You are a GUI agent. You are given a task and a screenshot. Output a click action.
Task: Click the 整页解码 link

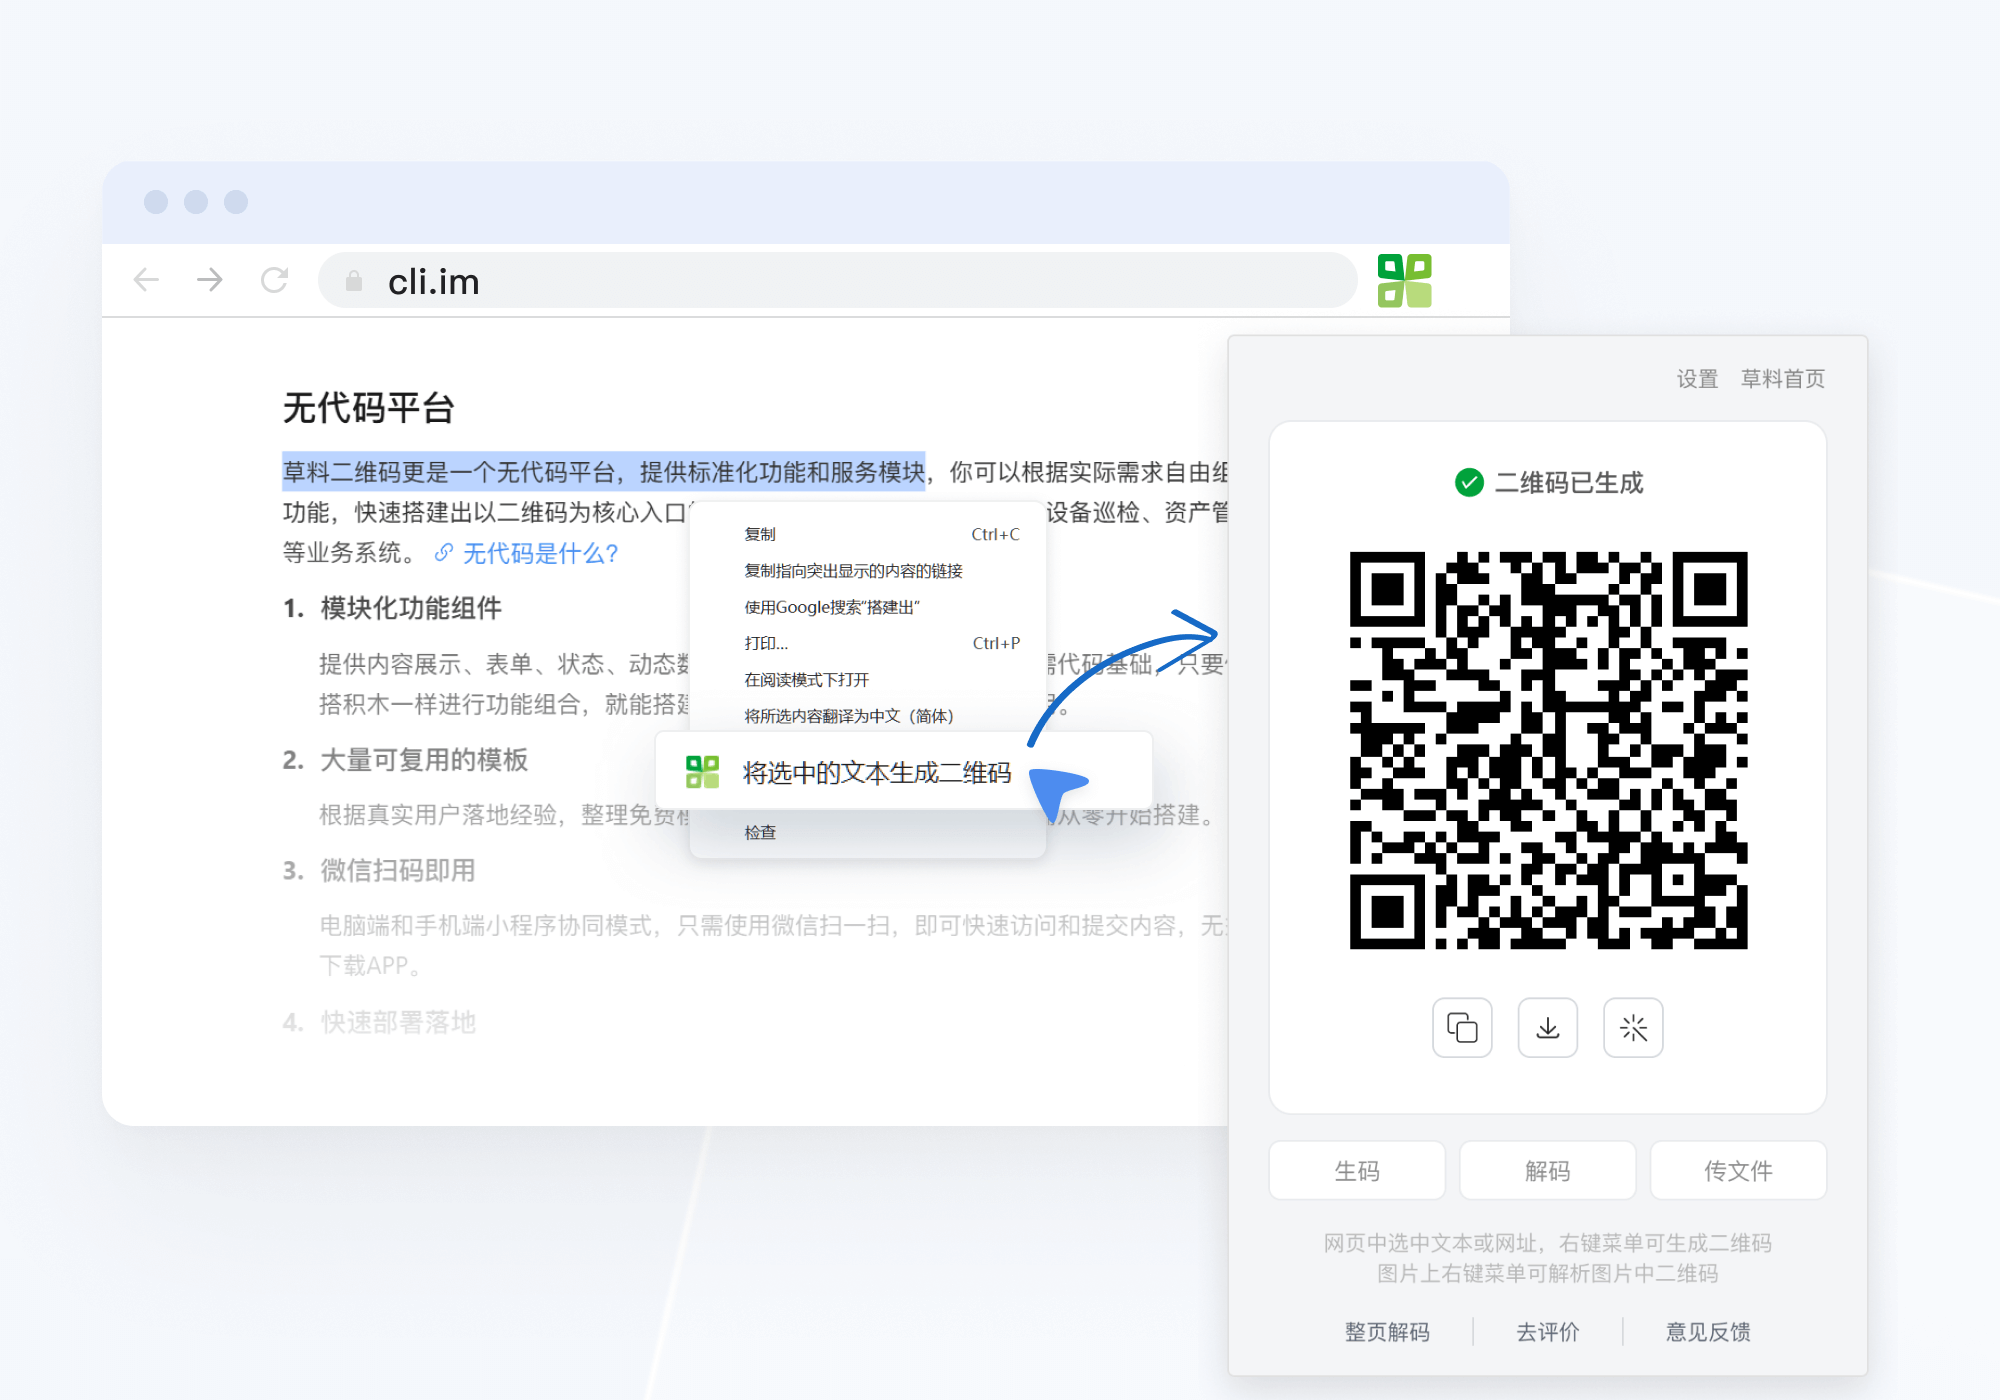pos(1387,1332)
